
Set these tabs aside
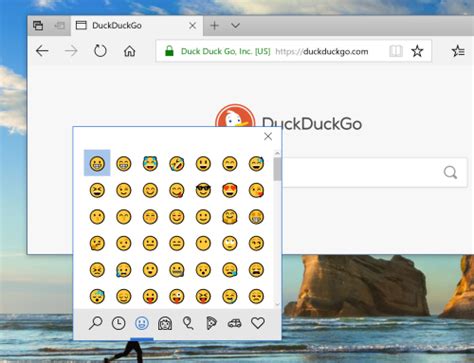click(x=59, y=25)
